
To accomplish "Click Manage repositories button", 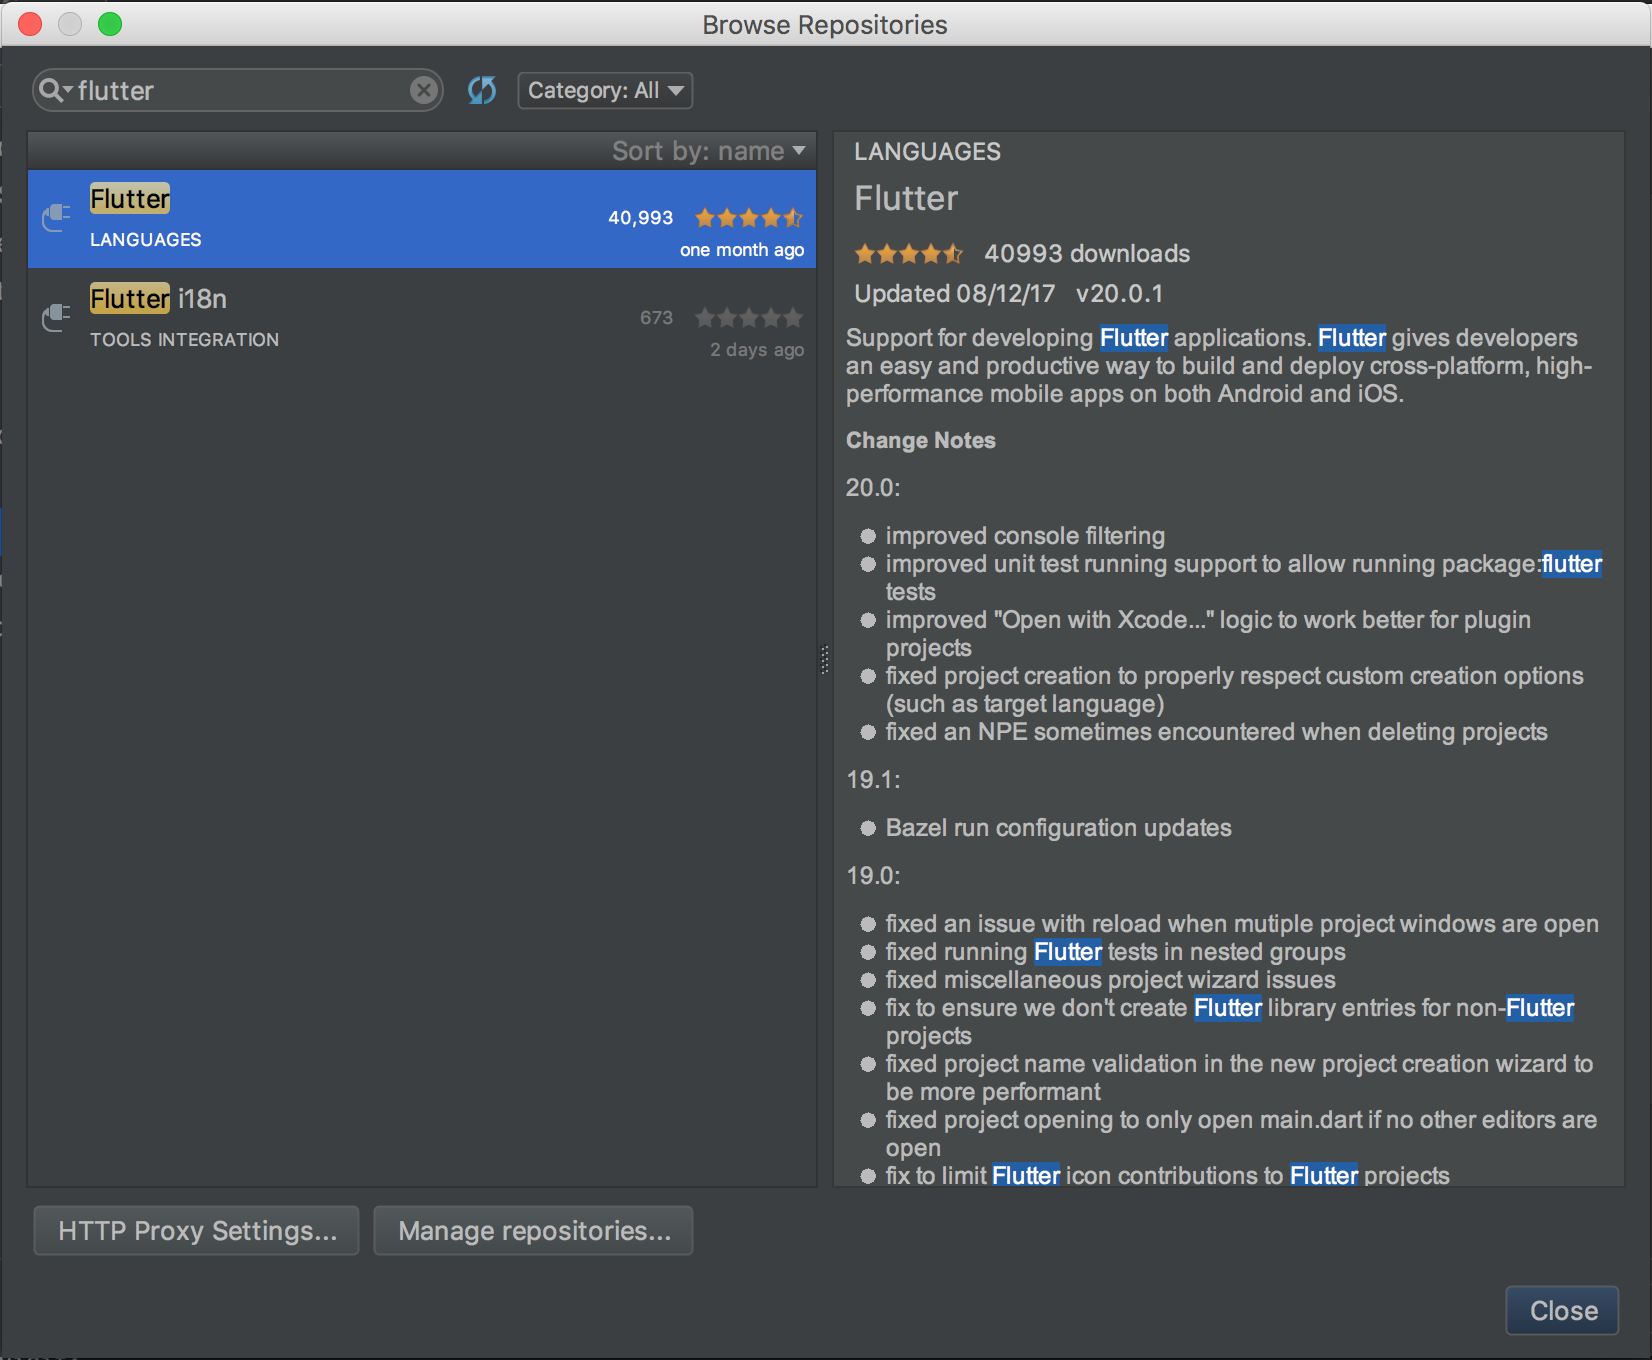I will (534, 1230).
